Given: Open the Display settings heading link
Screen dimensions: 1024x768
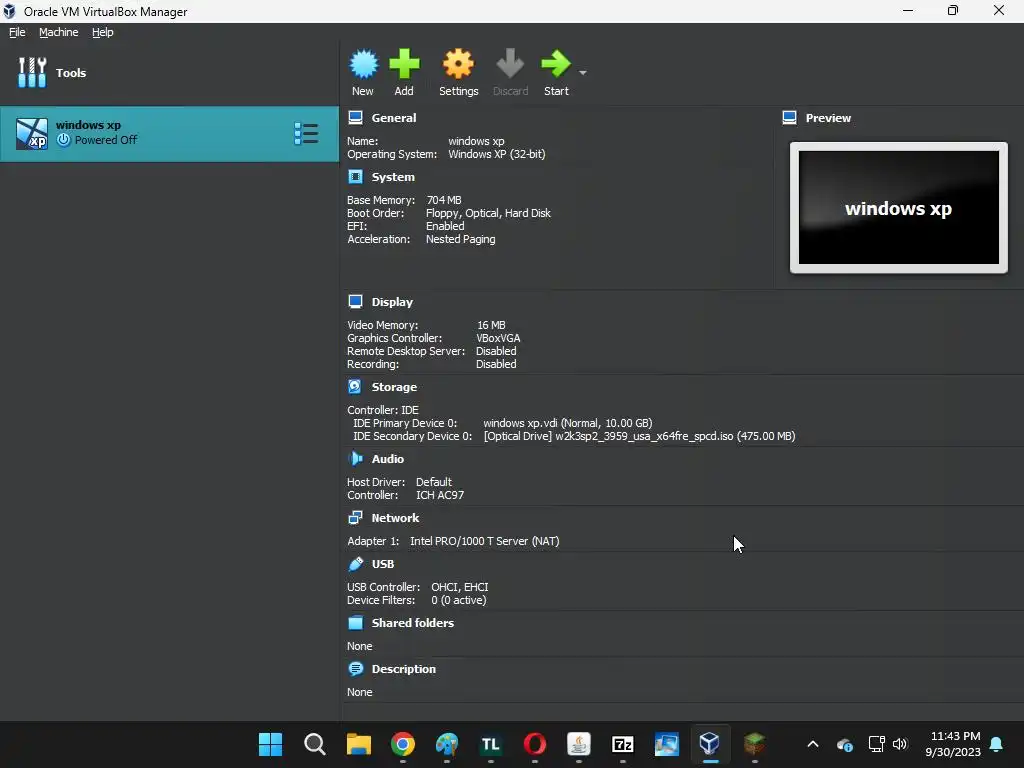Looking at the screenshot, I should (x=392, y=302).
